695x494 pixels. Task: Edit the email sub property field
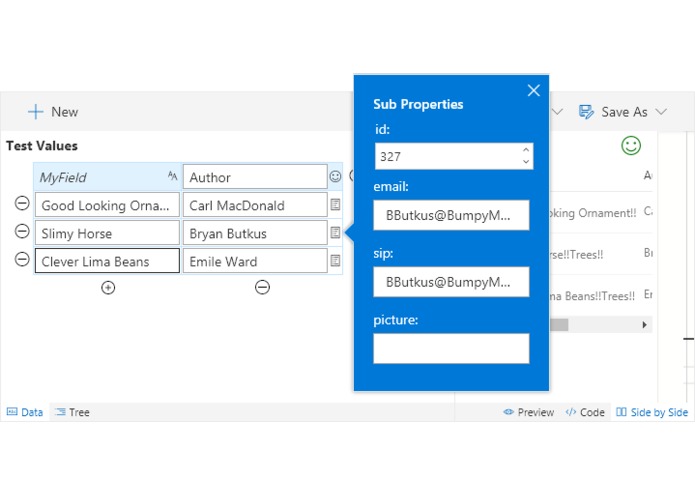click(x=451, y=215)
